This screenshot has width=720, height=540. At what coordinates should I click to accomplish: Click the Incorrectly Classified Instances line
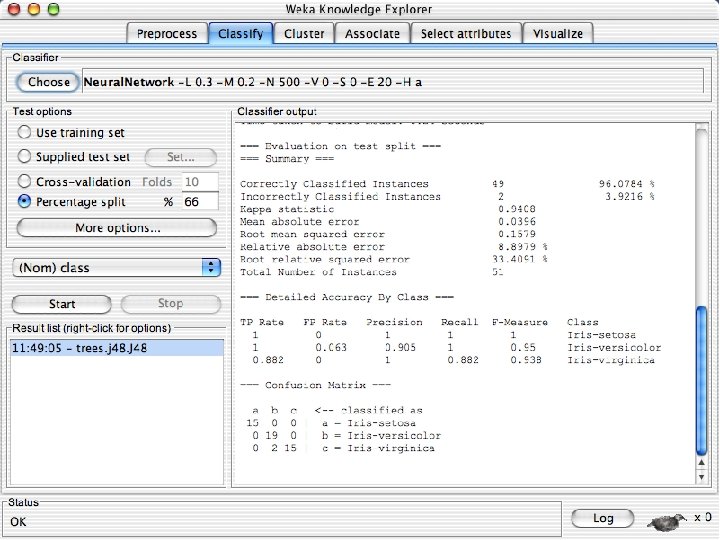[447, 197]
